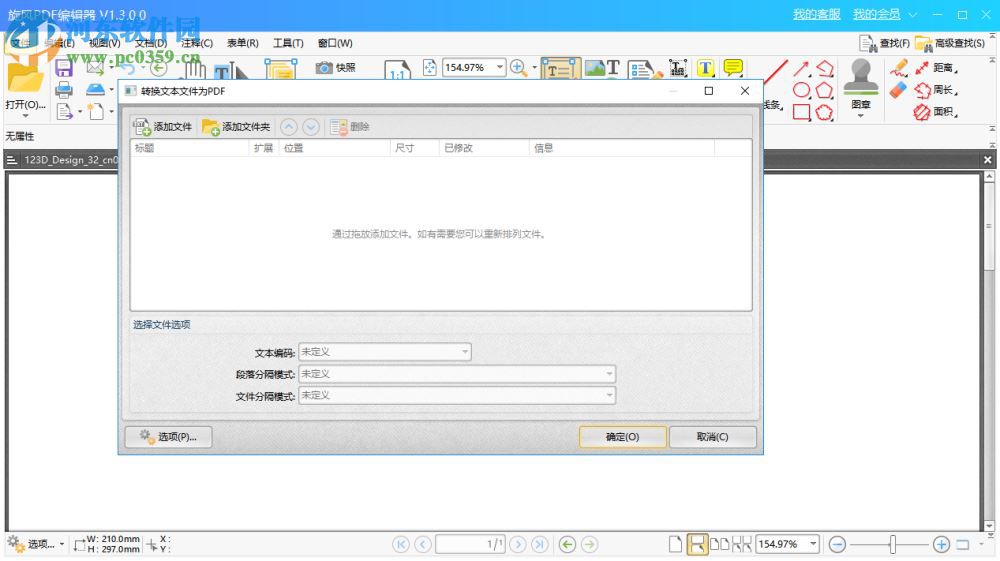This screenshot has height=561, width=1000.
Task: Select the Distance (距离) measuring tool
Action: [x=936, y=68]
